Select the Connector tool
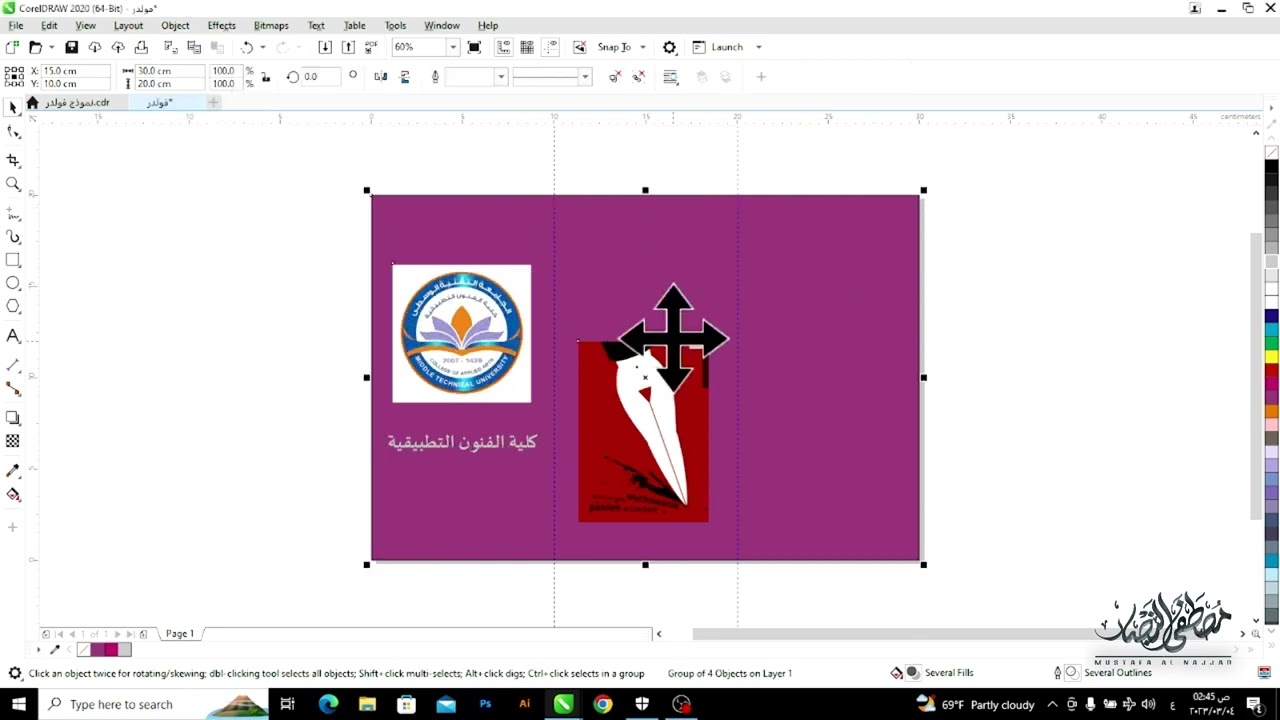1280x720 pixels. click(x=13, y=389)
